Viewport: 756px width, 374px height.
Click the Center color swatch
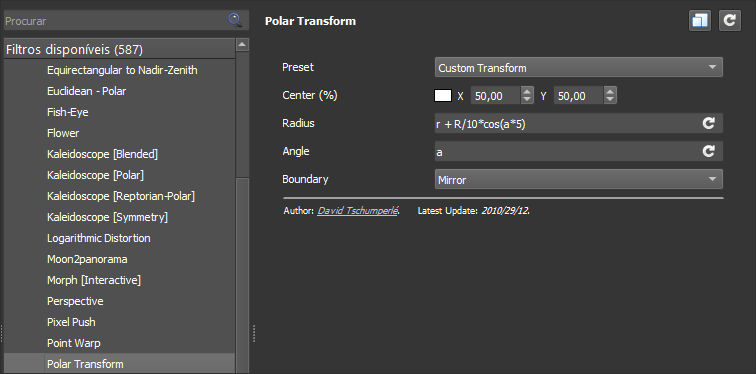point(443,95)
